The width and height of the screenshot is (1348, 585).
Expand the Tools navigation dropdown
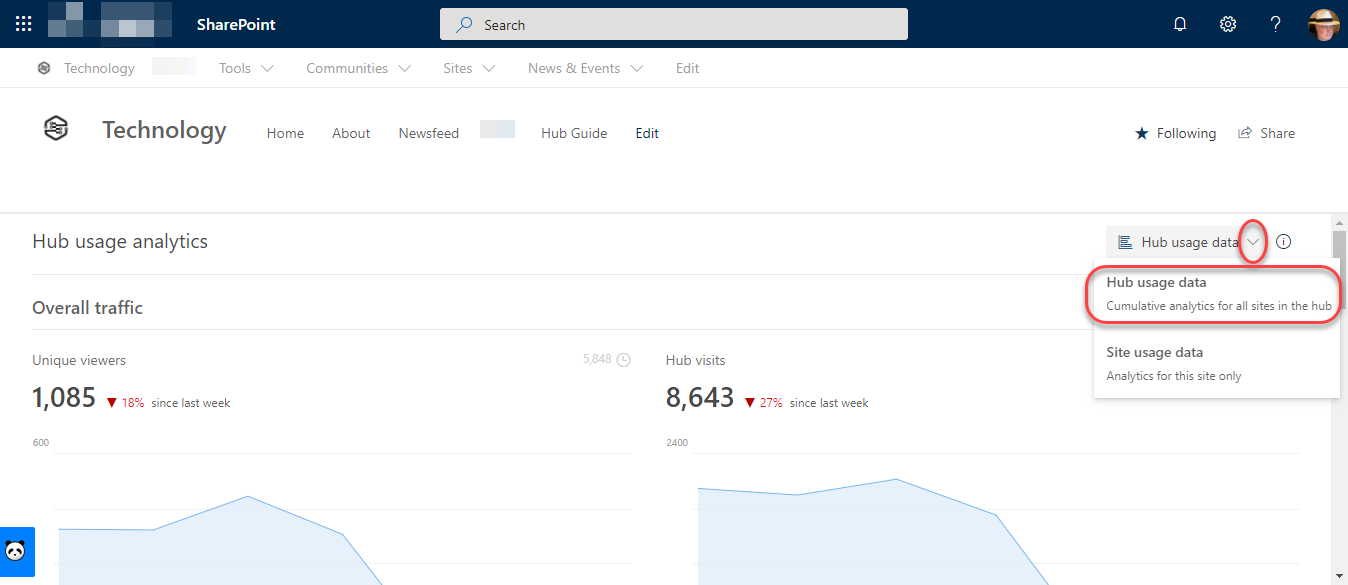pyautogui.click(x=267, y=68)
